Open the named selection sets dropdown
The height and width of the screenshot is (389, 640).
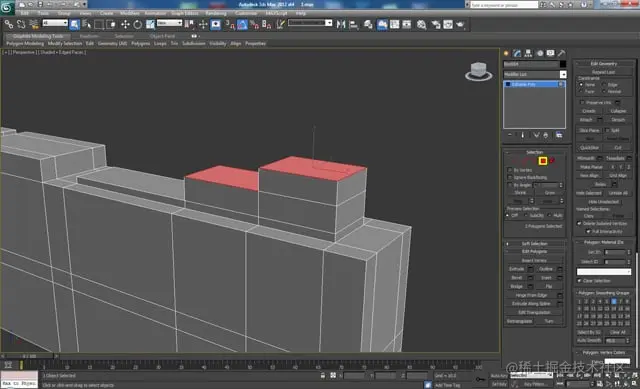[310, 23]
